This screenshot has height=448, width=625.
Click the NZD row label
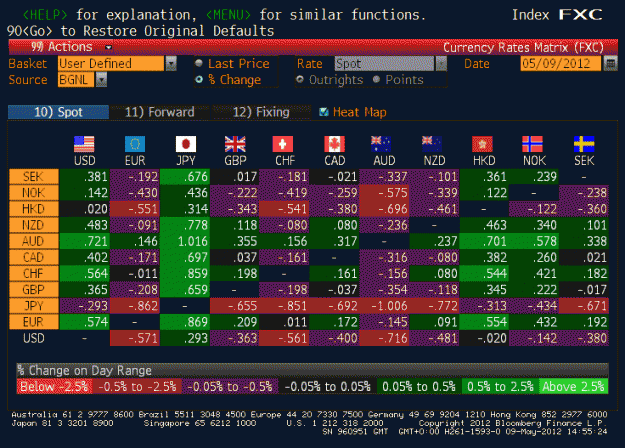pyautogui.click(x=33, y=225)
